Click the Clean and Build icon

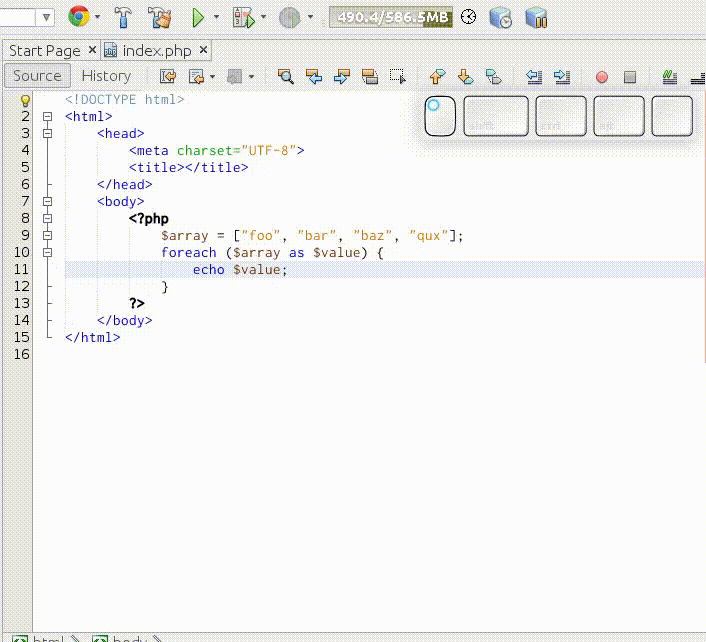(x=159, y=17)
